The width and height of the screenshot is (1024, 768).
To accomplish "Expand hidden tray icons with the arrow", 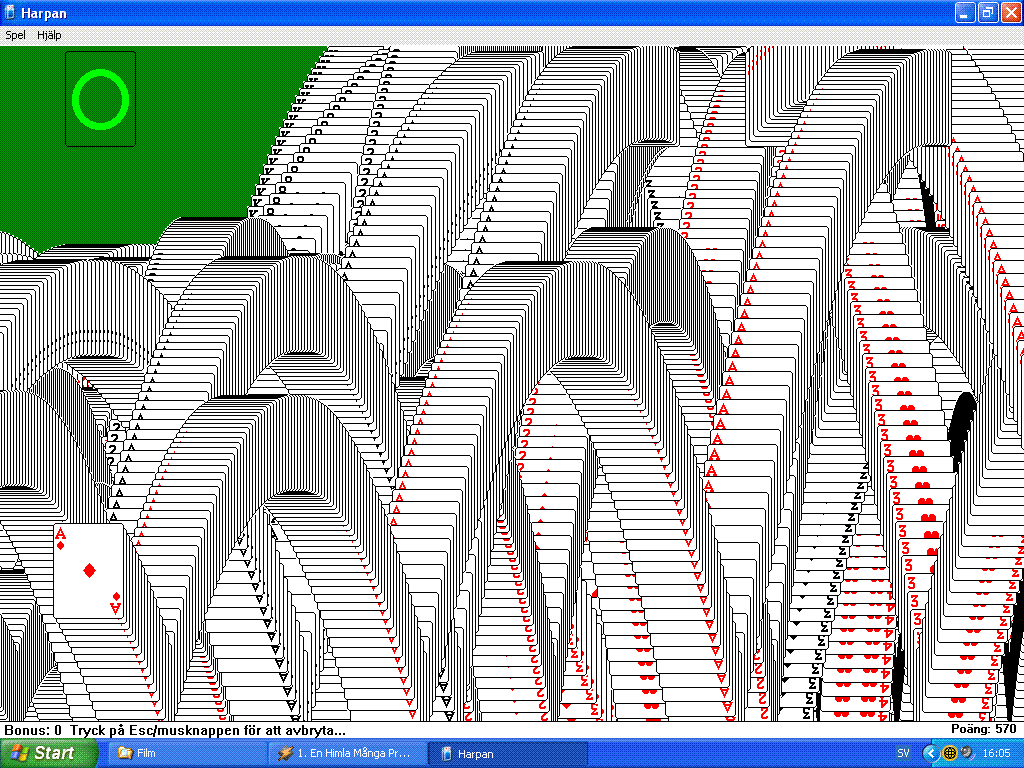I will 929,753.
